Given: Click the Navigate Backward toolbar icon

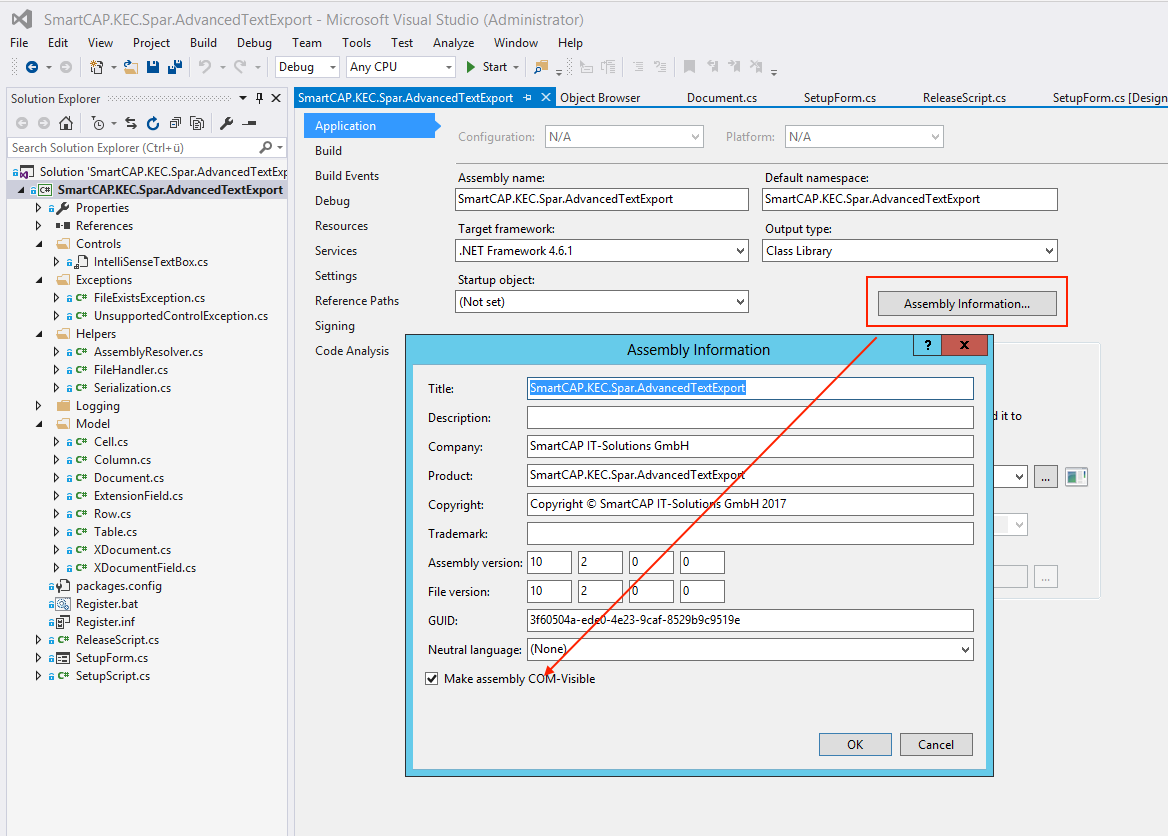Looking at the screenshot, I should coord(31,67).
